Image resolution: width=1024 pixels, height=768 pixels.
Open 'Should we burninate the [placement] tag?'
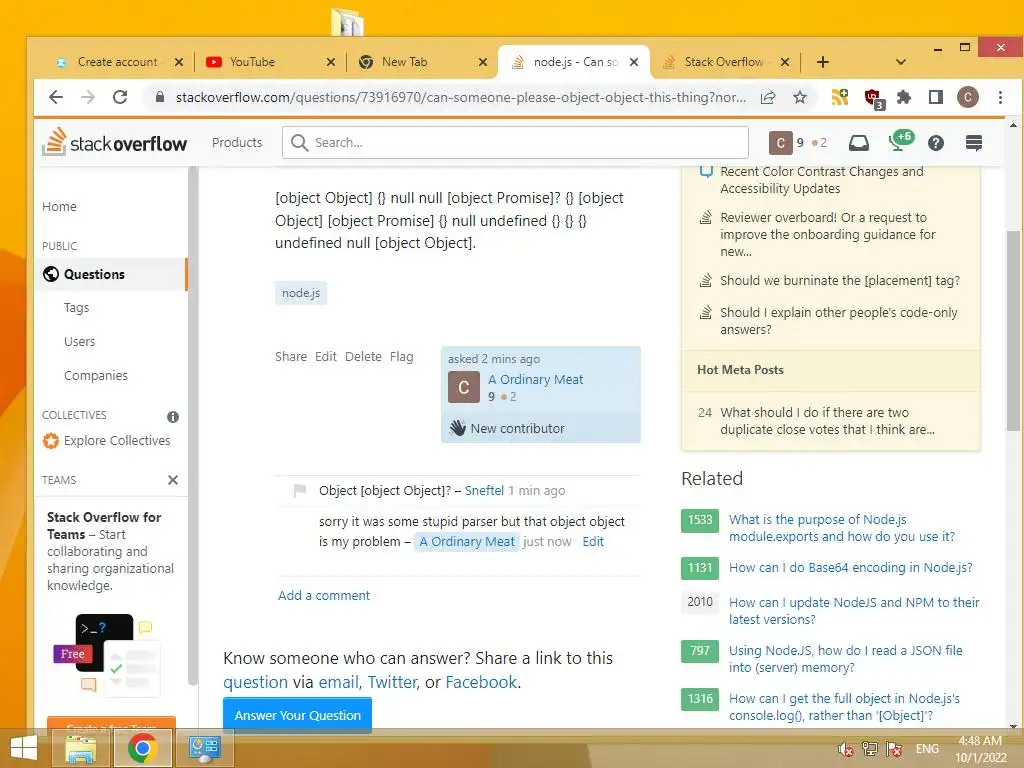[840, 281]
